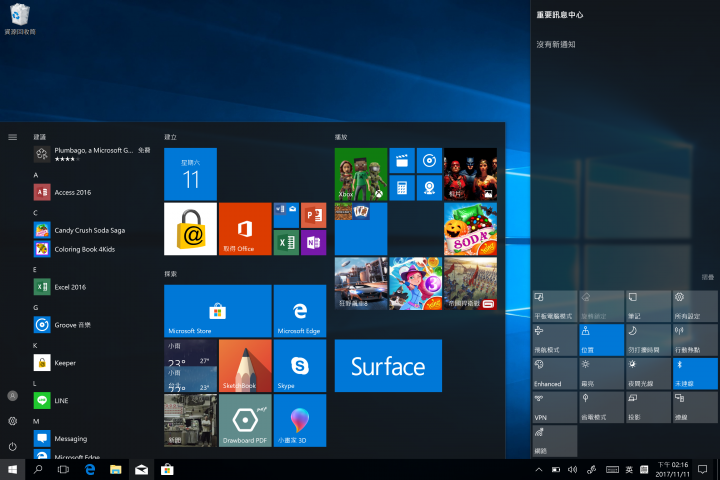This screenshot has height=480, width=720.
Task: Toggle Mobile hotspot quick action
Action: click(695, 340)
